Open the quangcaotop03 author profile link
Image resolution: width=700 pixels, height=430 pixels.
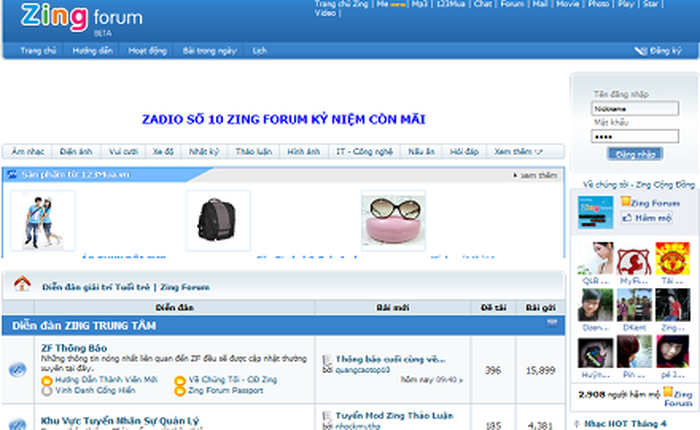(362, 370)
